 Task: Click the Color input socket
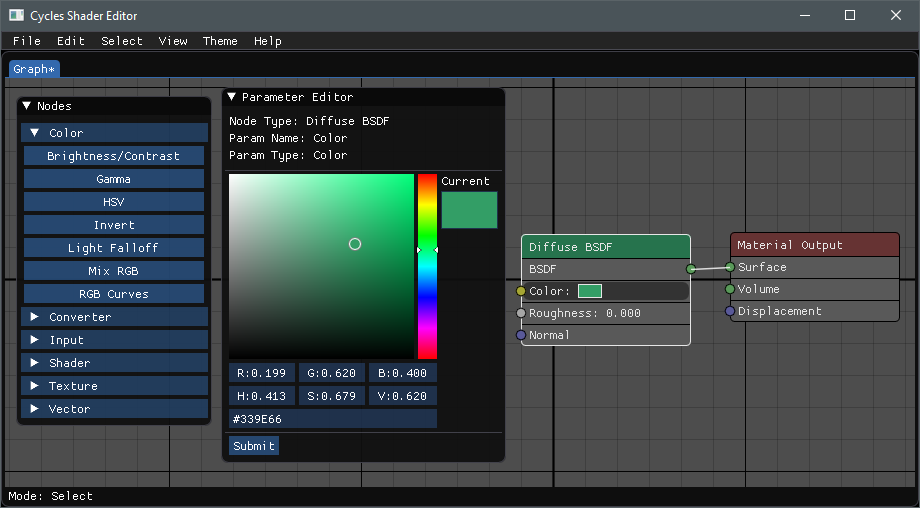pyautogui.click(x=520, y=291)
